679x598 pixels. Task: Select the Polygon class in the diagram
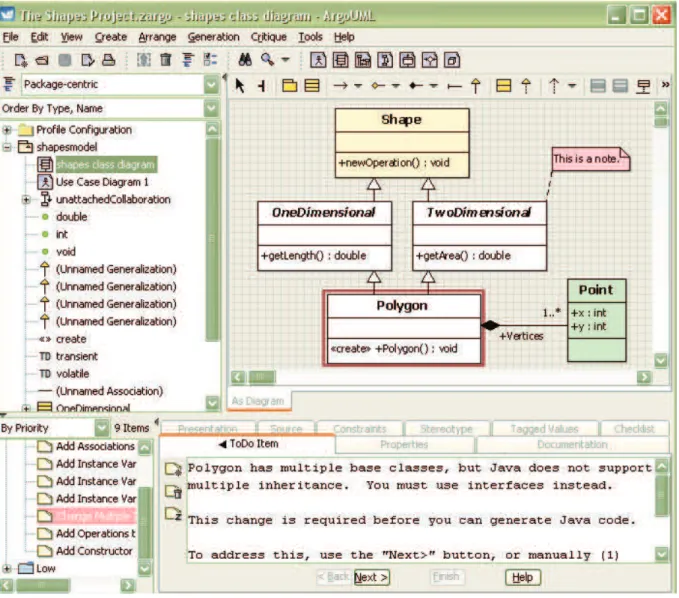pyautogui.click(x=404, y=328)
